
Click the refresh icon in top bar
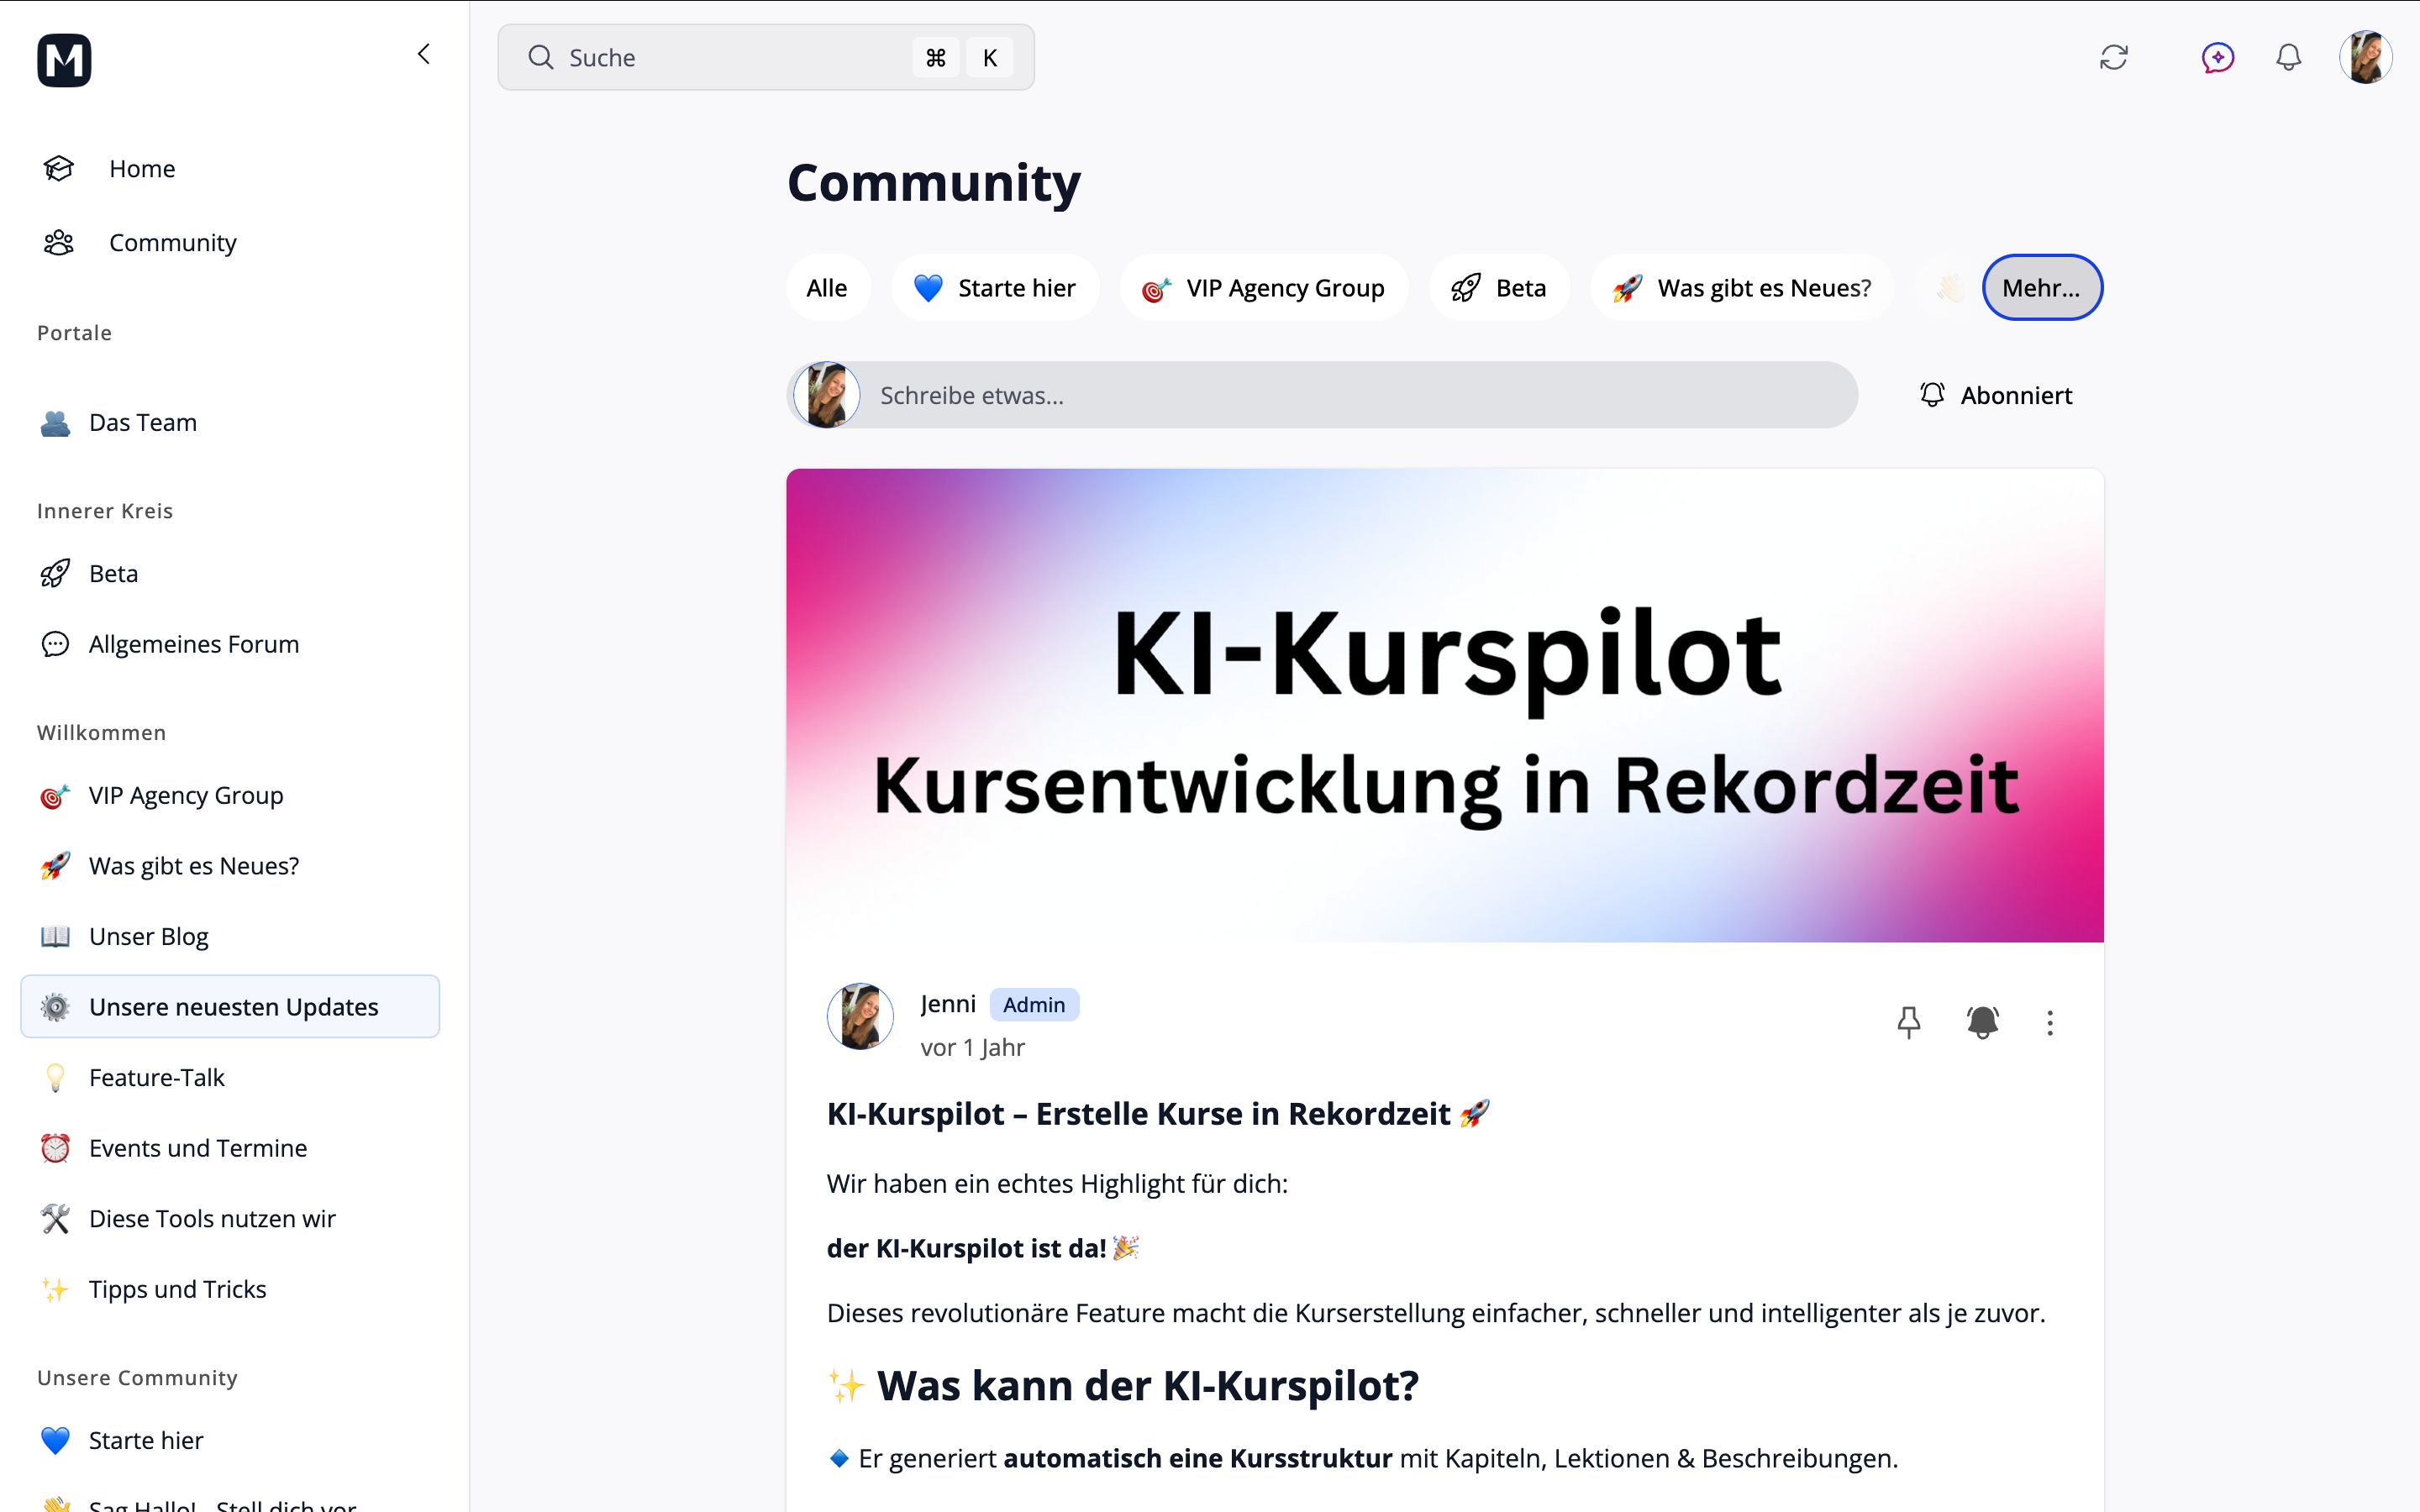(2113, 57)
